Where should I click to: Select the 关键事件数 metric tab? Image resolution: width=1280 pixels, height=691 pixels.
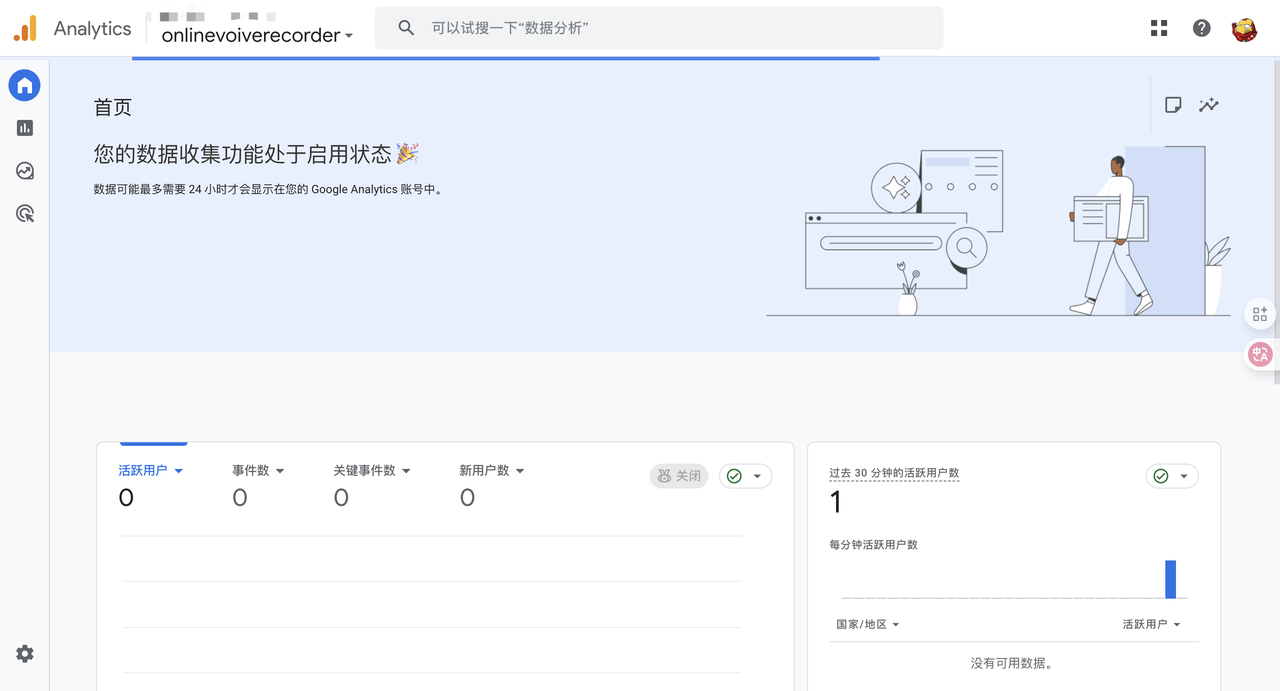pos(371,471)
